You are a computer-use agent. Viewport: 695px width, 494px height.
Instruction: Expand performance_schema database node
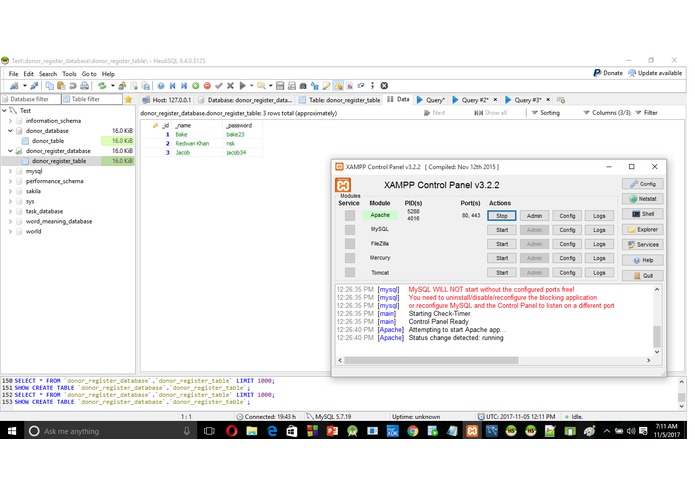pyautogui.click(x=10, y=181)
